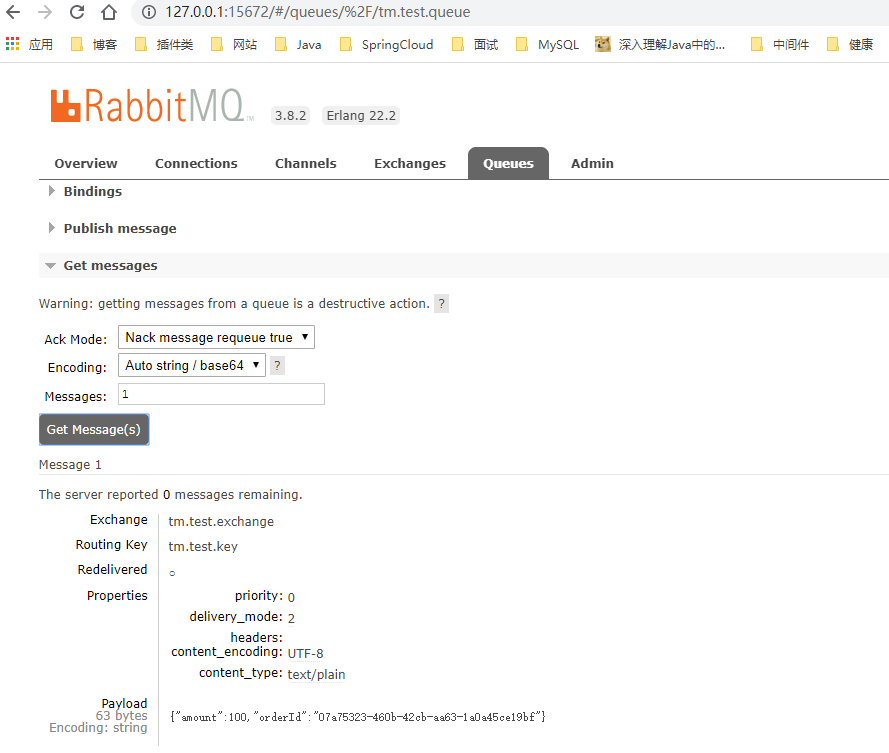The image size is (889, 753).
Task: Click the Get Message(s) button
Action: pyautogui.click(x=94, y=430)
